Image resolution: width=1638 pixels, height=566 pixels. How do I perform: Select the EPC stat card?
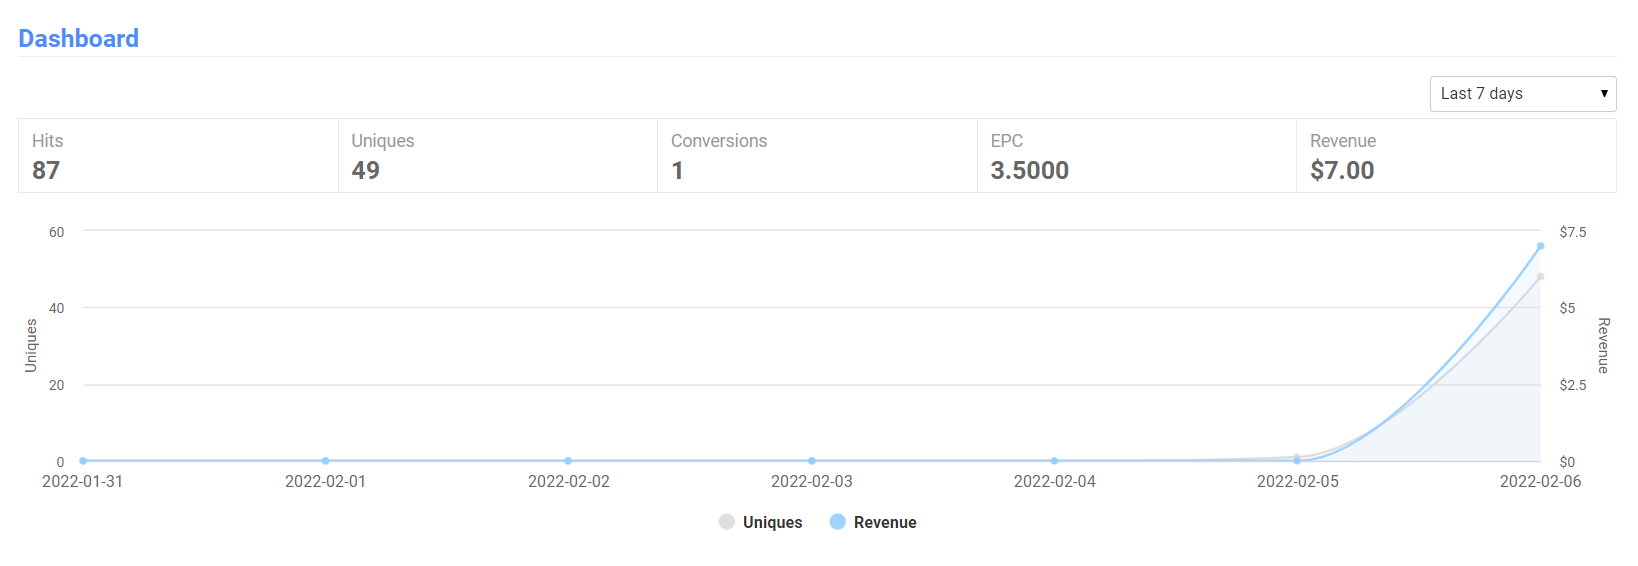[x=1137, y=156]
